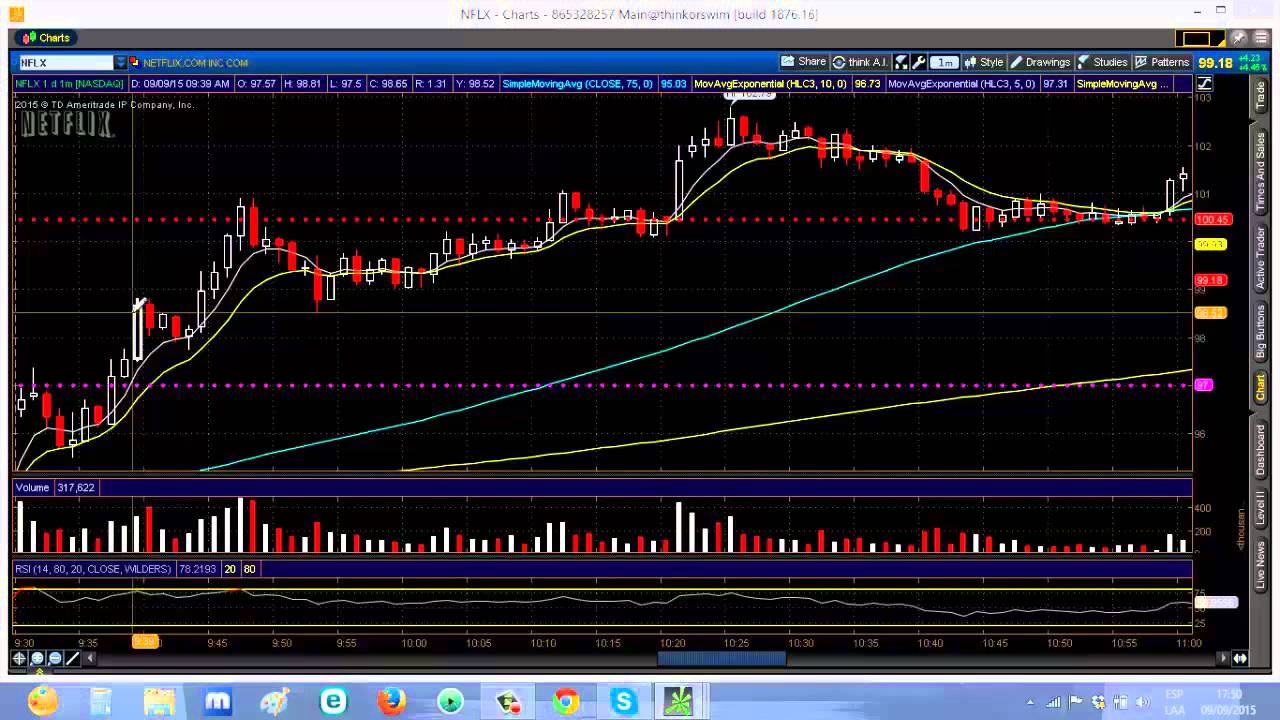Click the network signal tray icon
1280x720 pixels.
pyautogui.click(x=1054, y=702)
